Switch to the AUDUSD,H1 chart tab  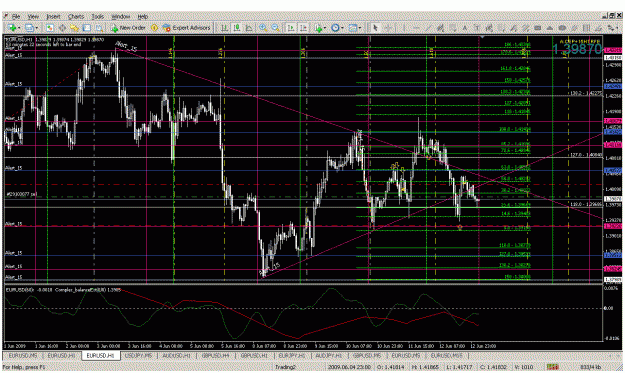(176, 355)
